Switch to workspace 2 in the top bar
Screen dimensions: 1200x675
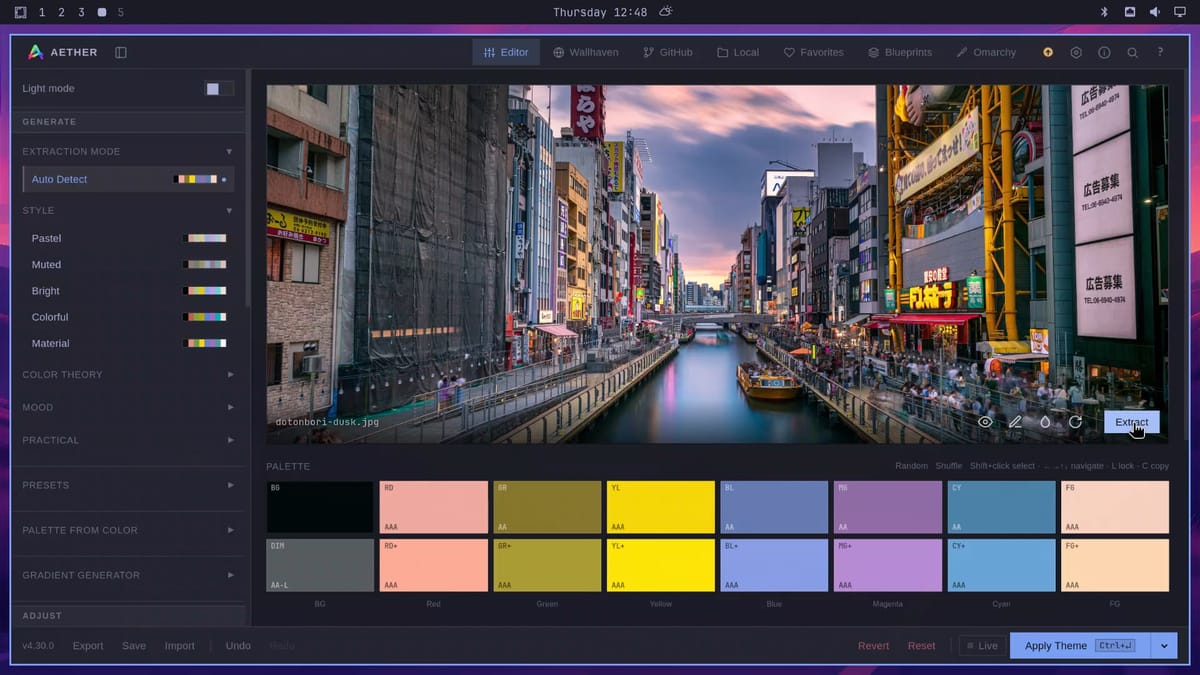pyautogui.click(x=61, y=12)
